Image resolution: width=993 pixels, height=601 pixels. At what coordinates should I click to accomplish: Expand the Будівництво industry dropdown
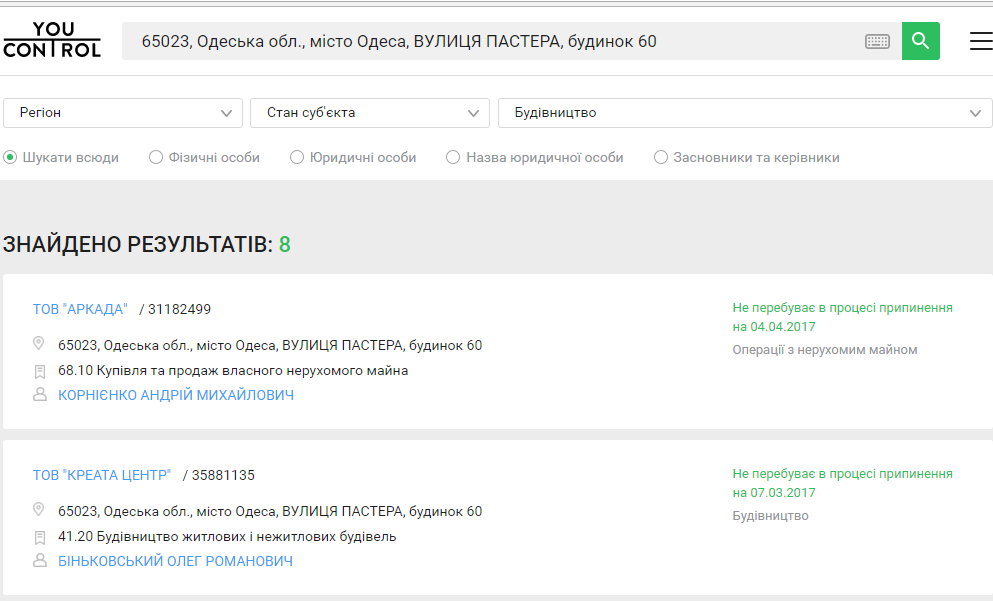point(745,113)
